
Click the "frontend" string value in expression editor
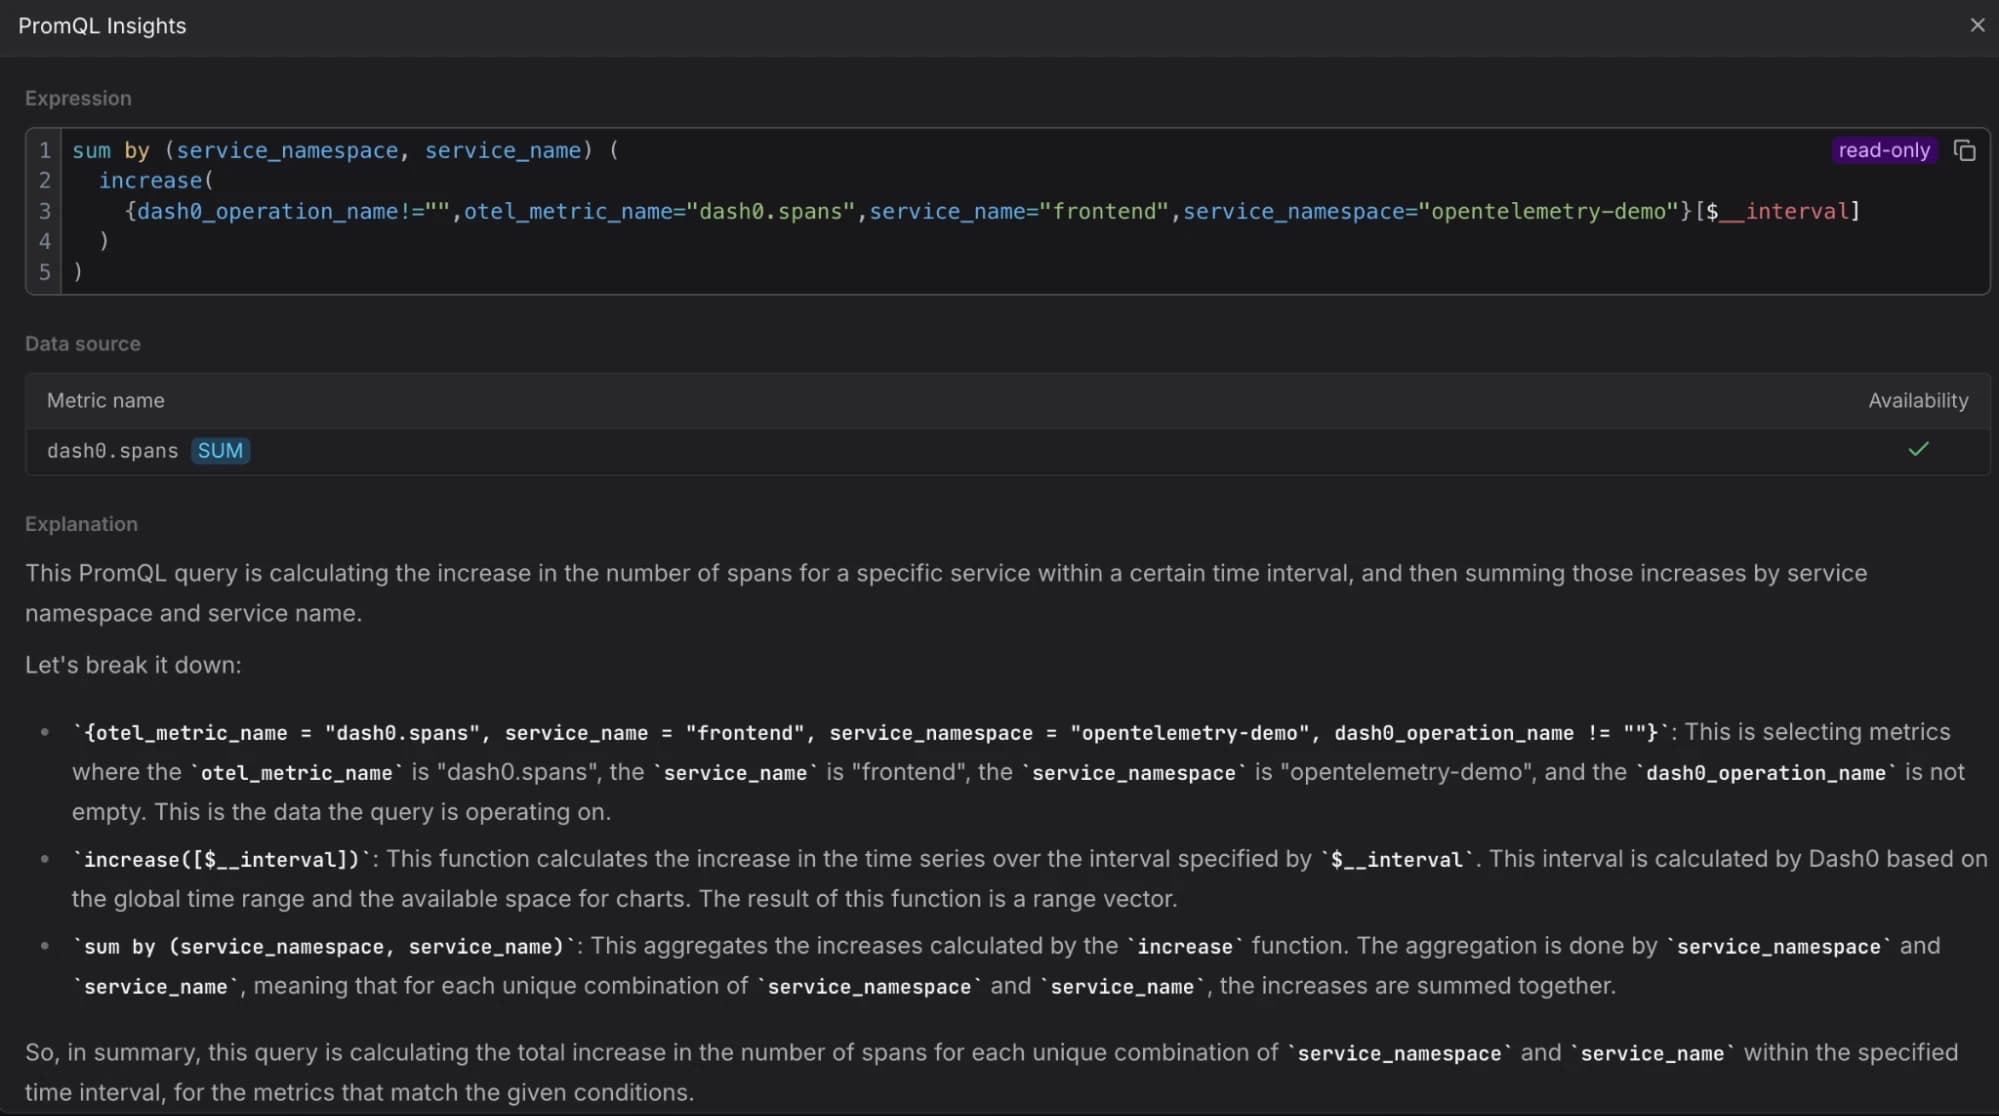[x=1104, y=211]
